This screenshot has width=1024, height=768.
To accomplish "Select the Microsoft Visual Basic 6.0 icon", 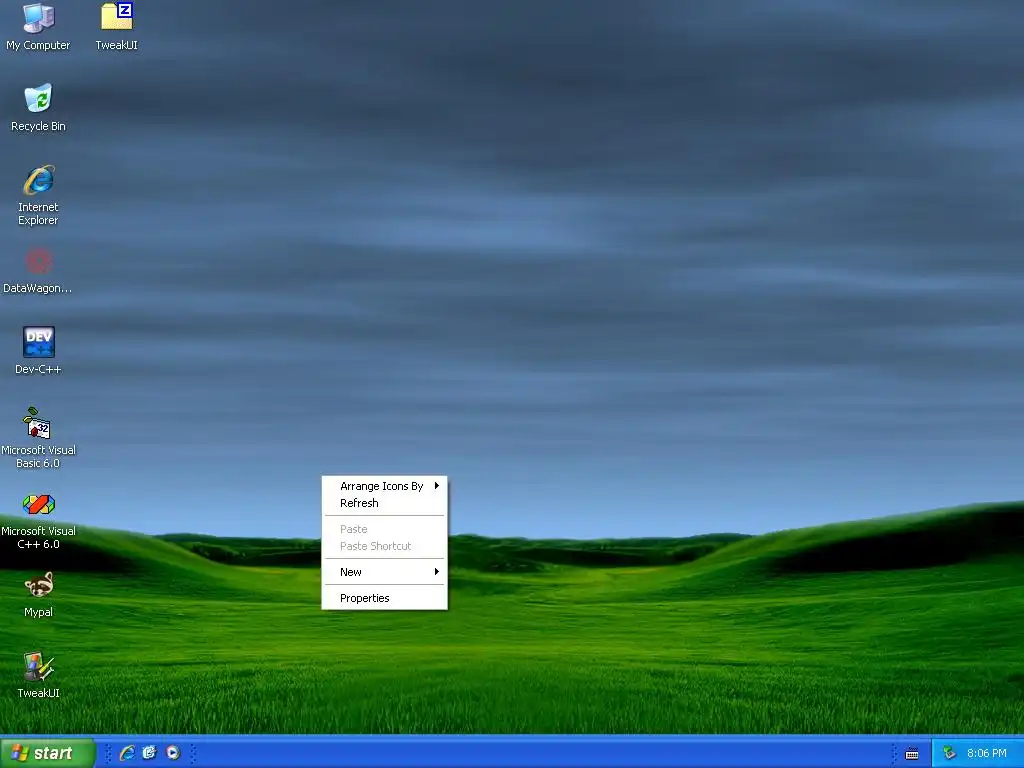I will click(x=38, y=438).
